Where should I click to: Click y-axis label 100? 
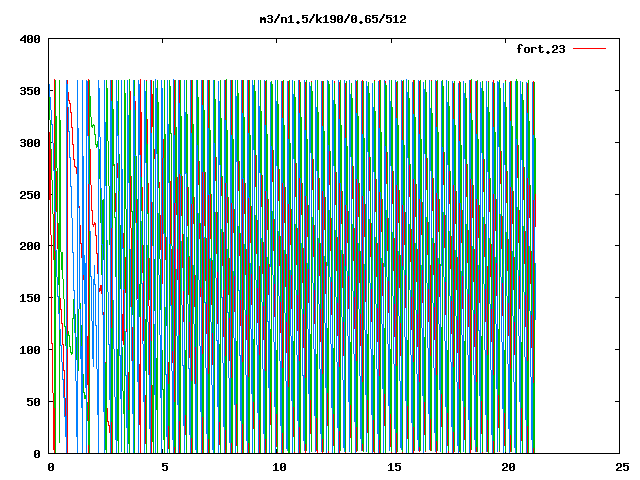pyautogui.click(x=30, y=350)
